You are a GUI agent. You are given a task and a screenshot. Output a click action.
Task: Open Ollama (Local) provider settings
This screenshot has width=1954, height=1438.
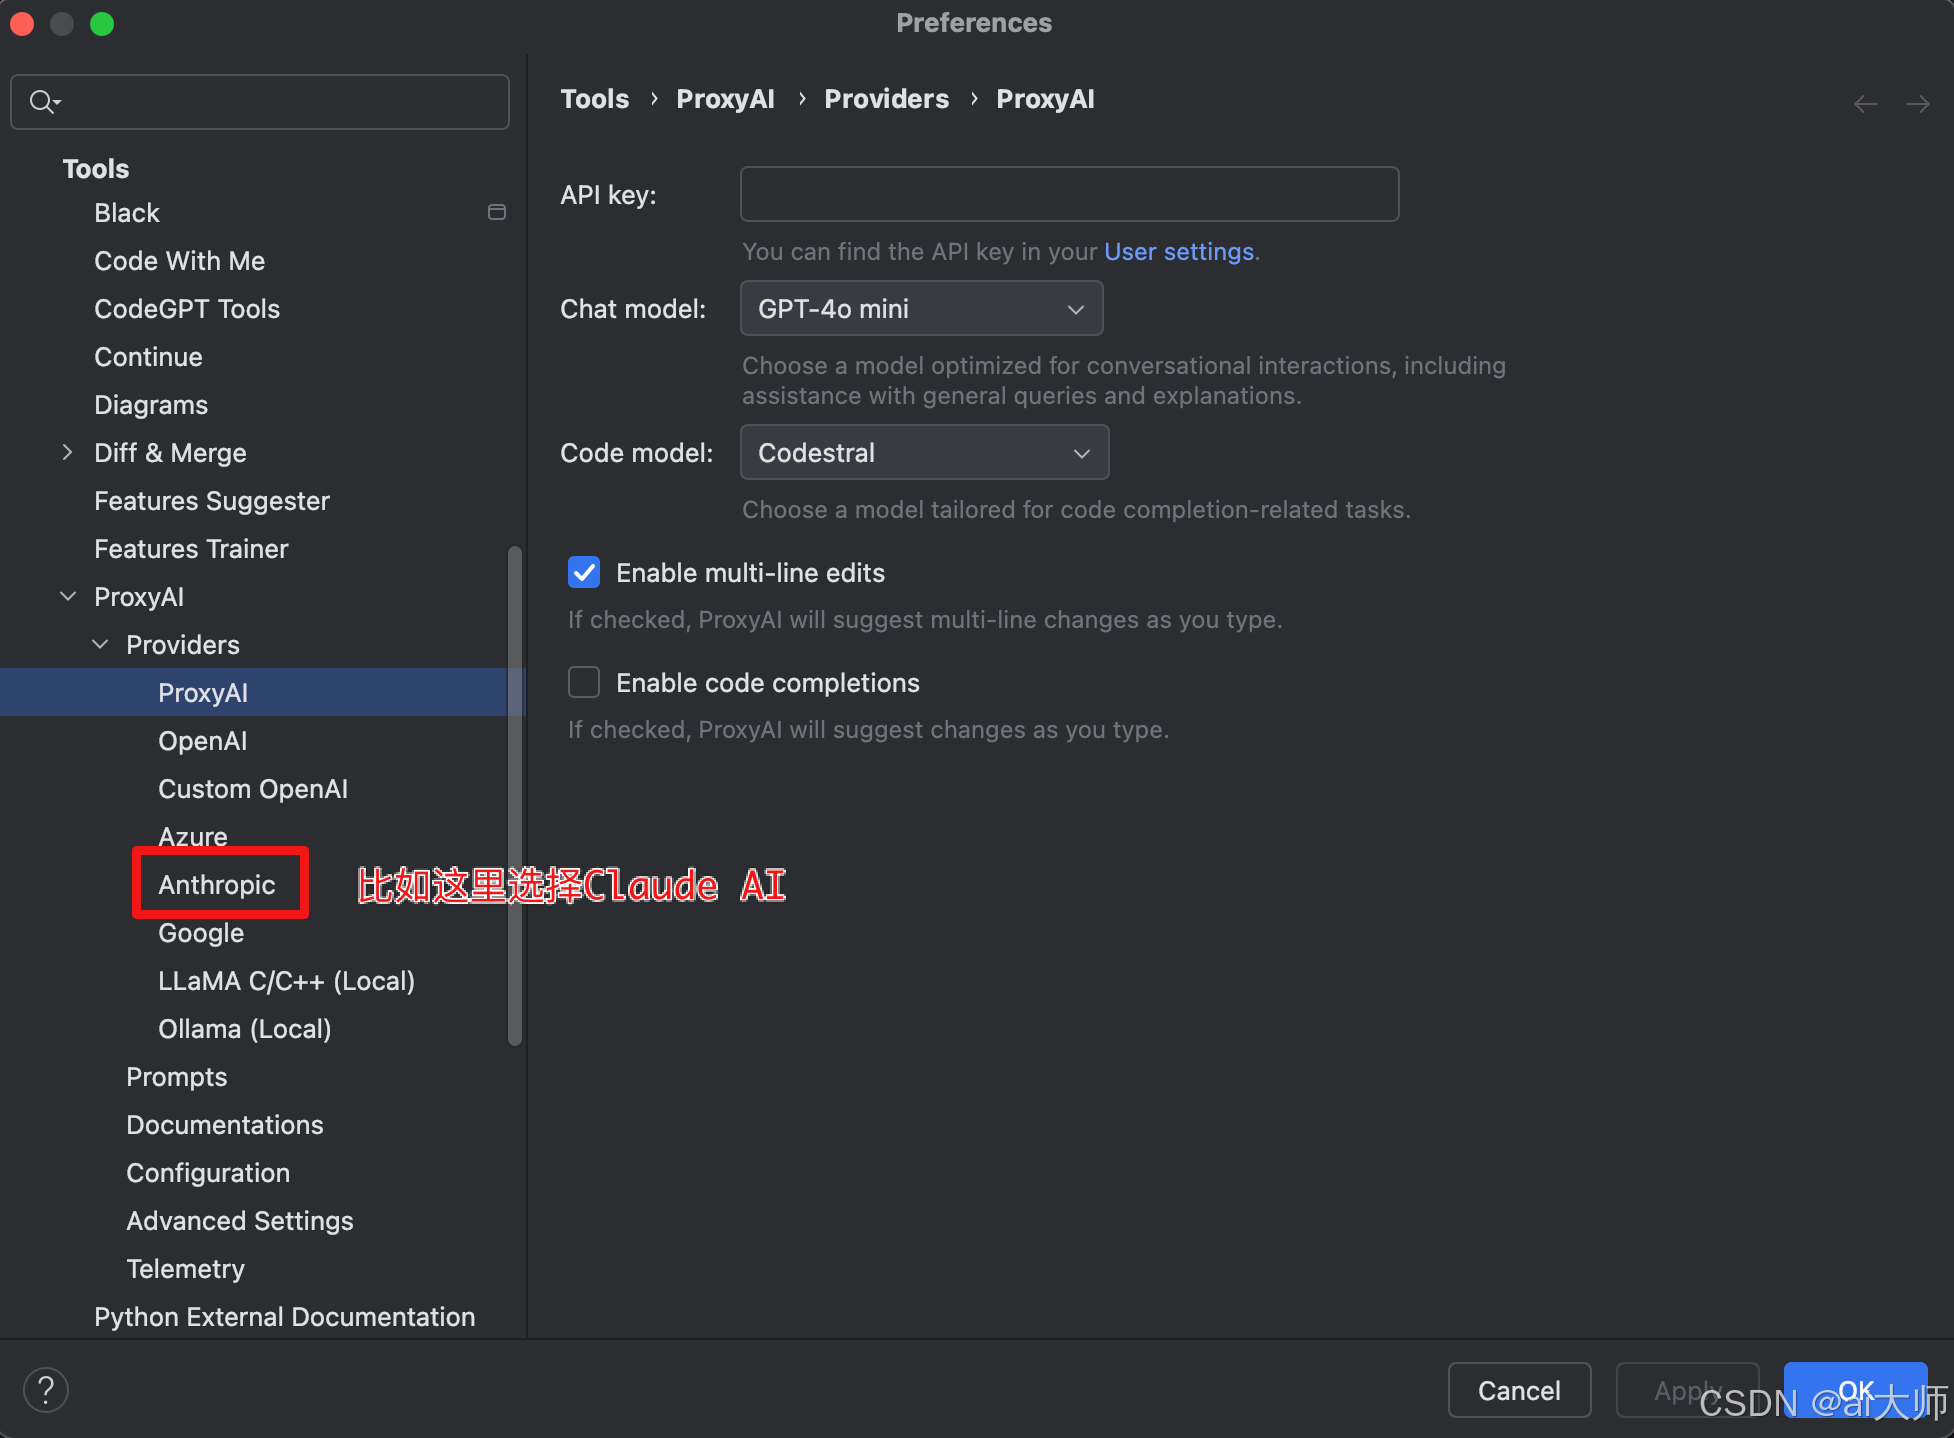244,1029
